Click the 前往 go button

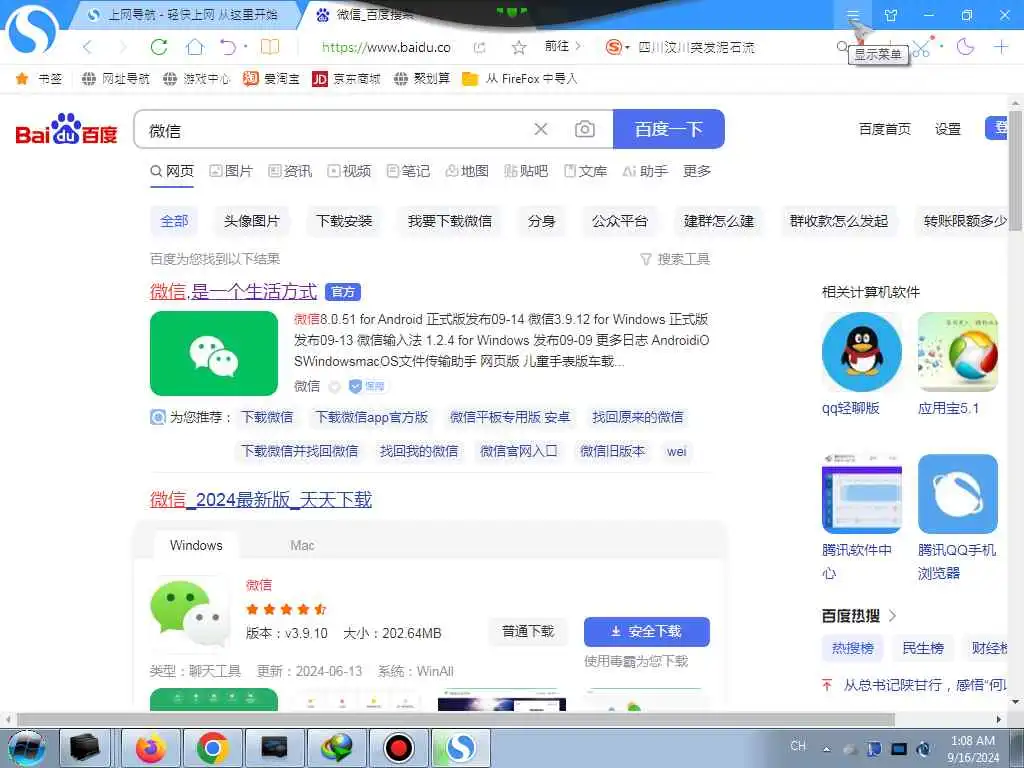(x=562, y=46)
